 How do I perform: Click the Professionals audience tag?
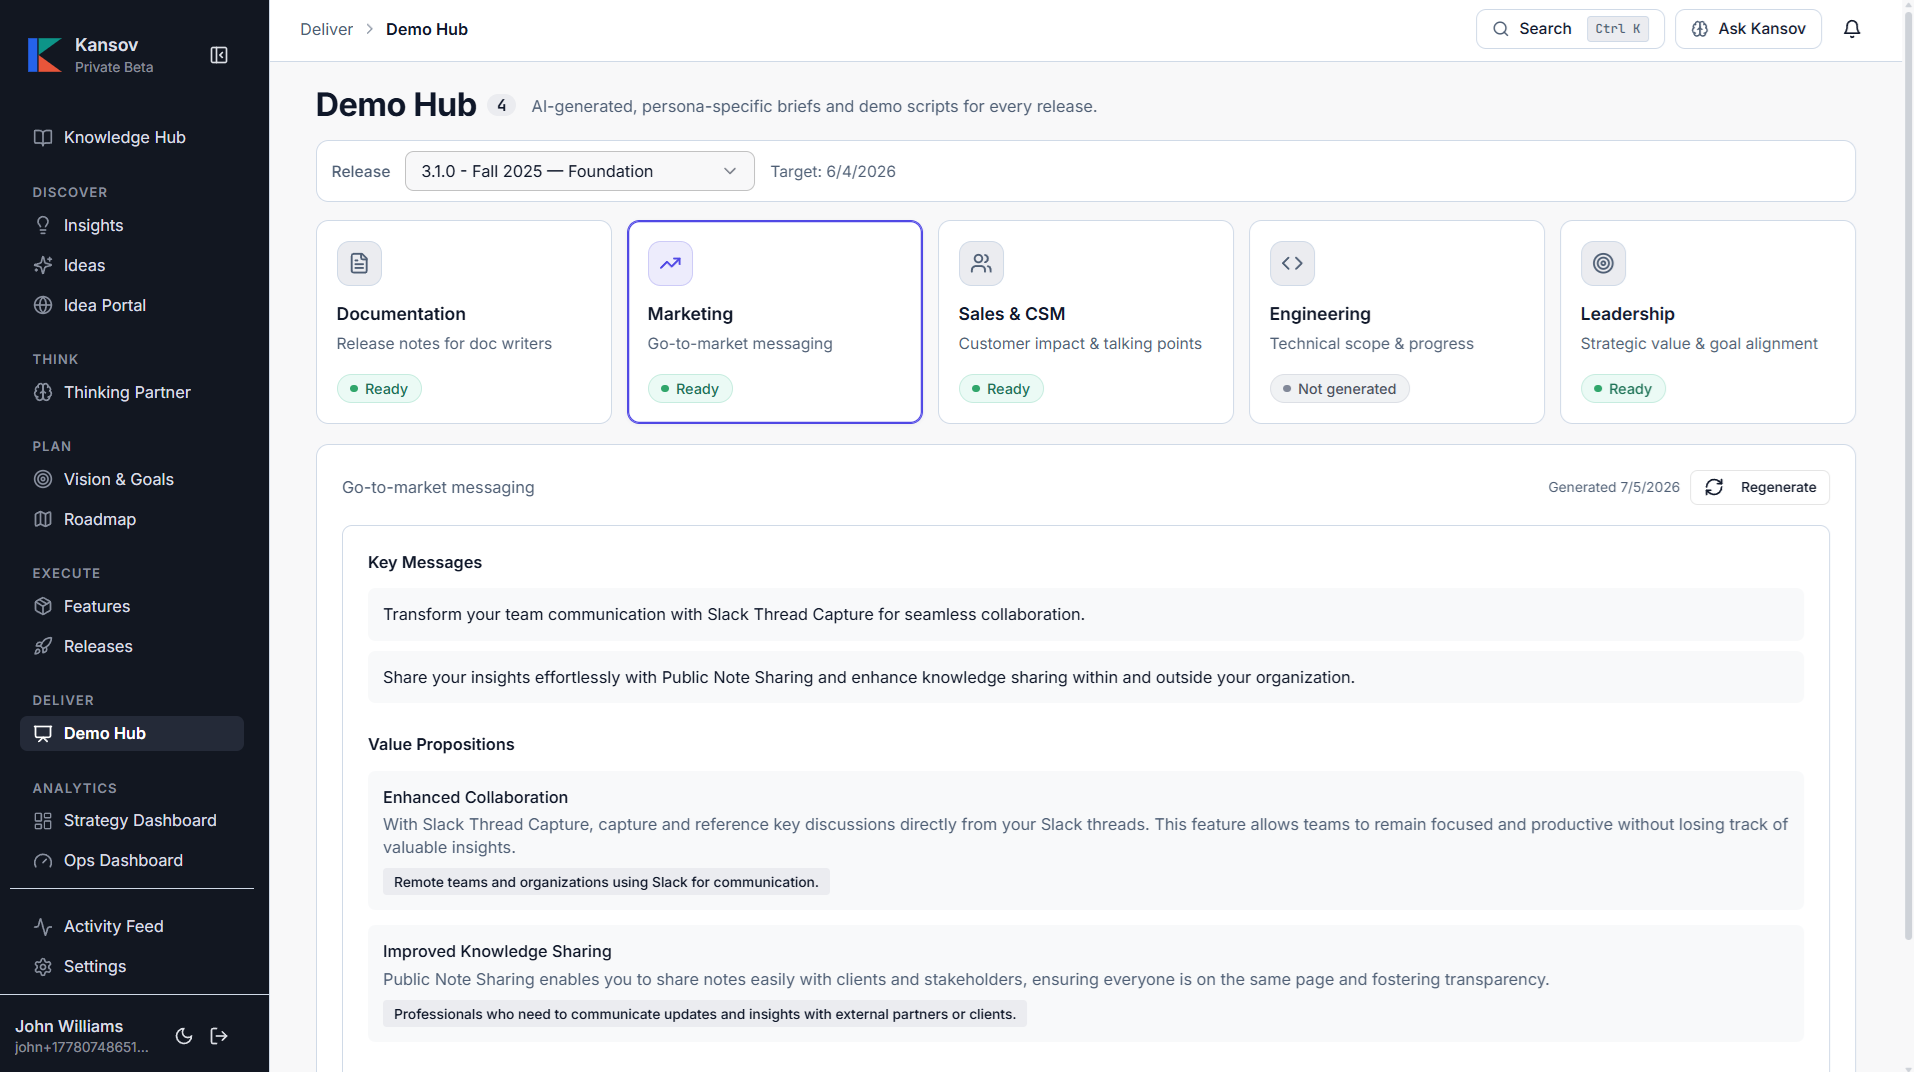click(x=704, y=1014)
